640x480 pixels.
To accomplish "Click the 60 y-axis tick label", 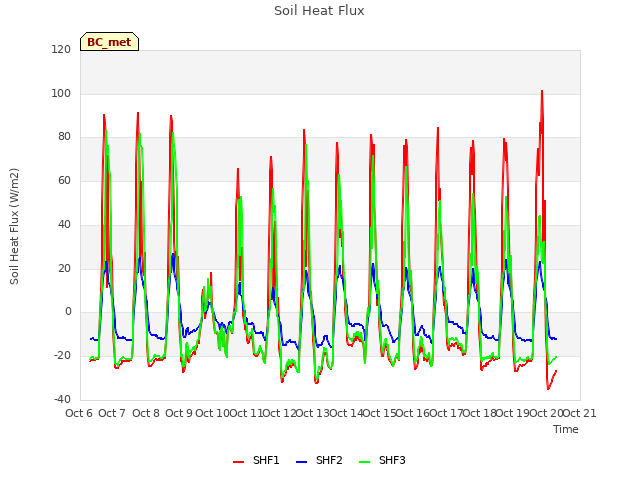I will (64, 181).
